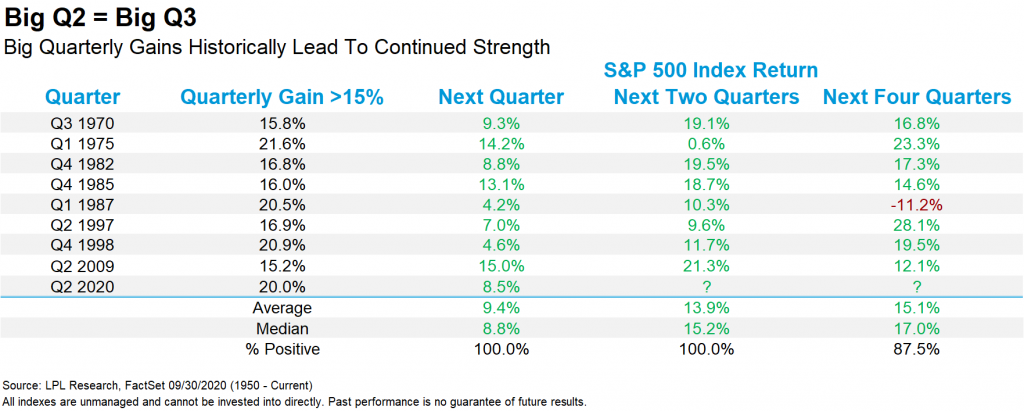Viewport: 1024px width, 411px height.
Task: Click the source line citing LPL Research
Action: click(x=157, y=386)
